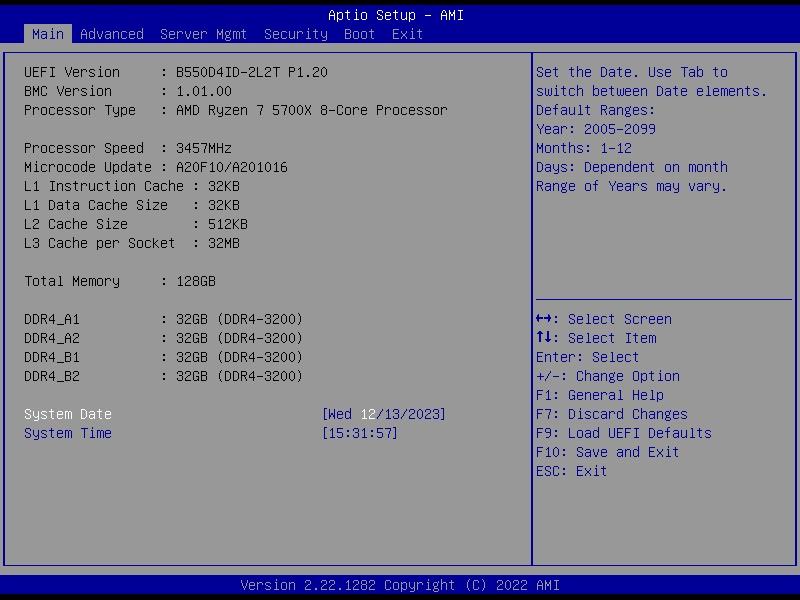The height and width of the screenshot is (600, 800).
Task: Click the Select Screen arrows hint
Action: pyautogui.click(x=604, y=319)
